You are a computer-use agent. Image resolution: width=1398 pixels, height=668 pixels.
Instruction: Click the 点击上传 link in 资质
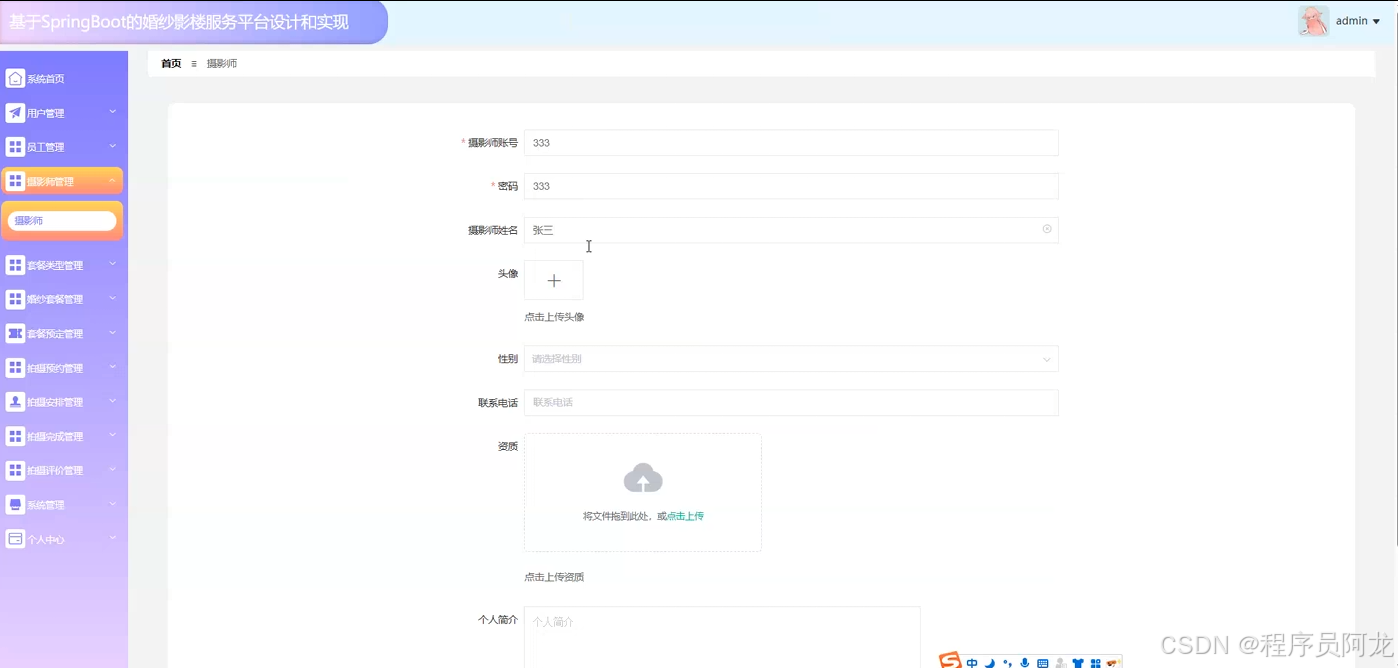pyautogui.click(x=685, y=516)
